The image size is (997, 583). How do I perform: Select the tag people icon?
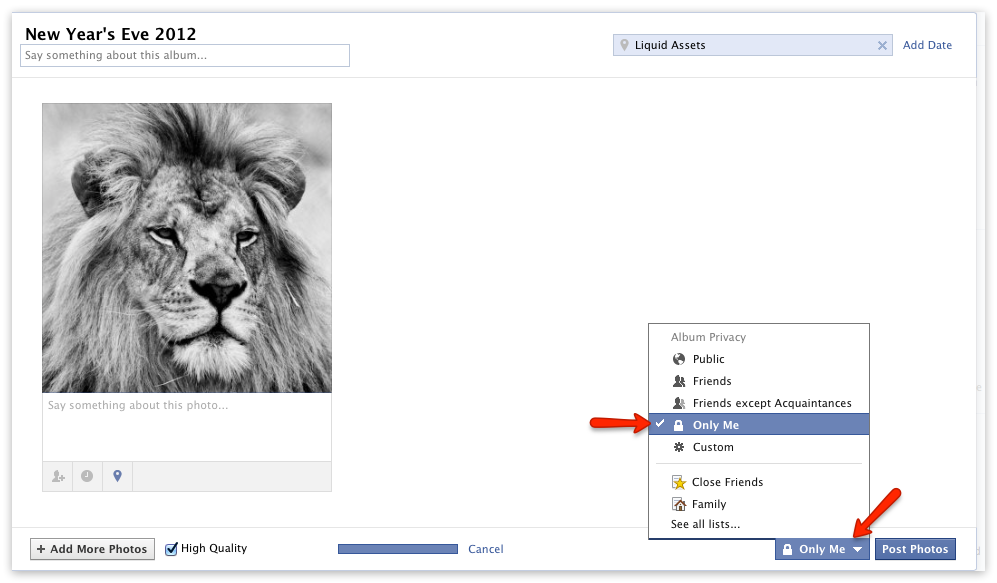57,476
